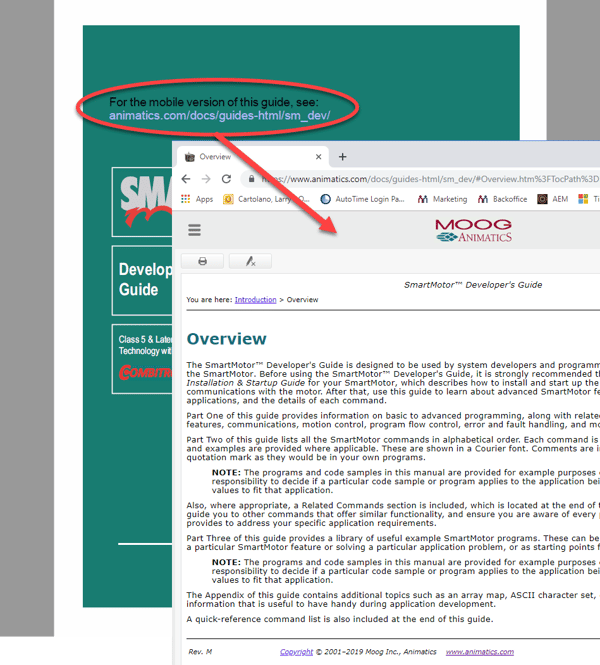This screenshot has width=600, height=665.
Task: Click the address bar URL
Action: 430,179
